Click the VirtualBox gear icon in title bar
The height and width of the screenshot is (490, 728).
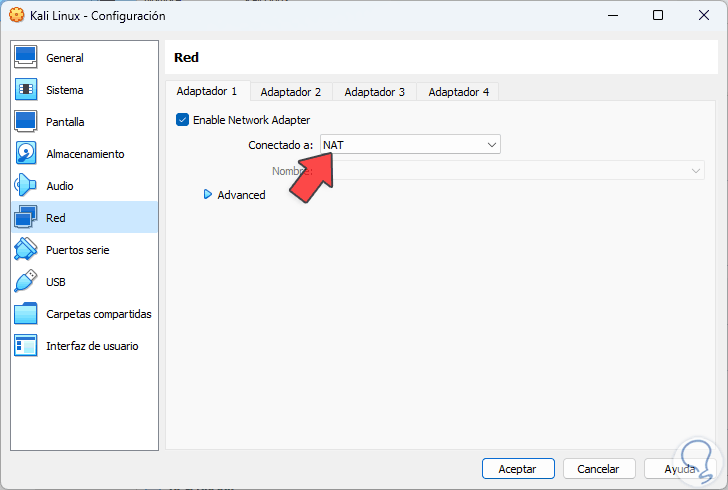[17, 15]
